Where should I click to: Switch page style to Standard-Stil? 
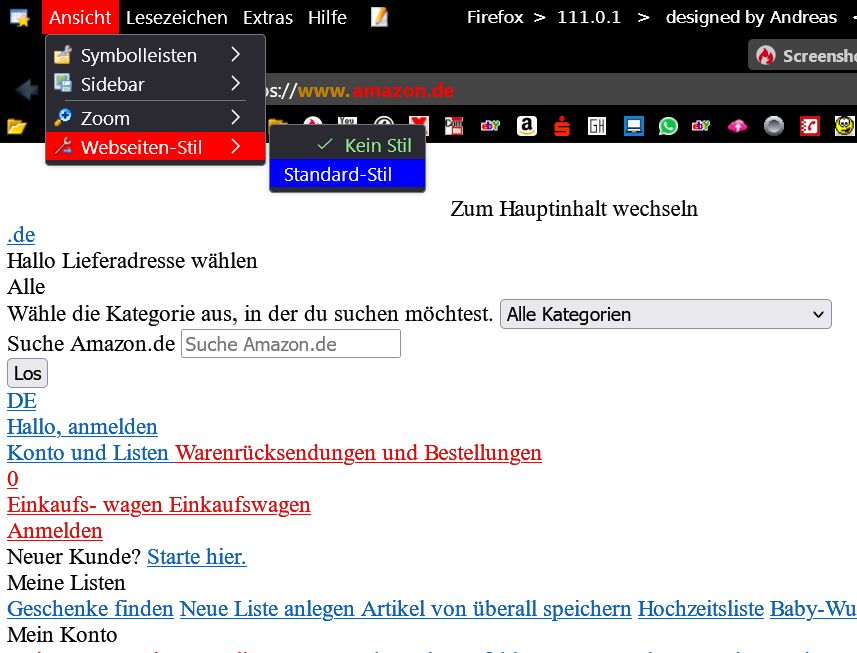click(x=338, y=174)
